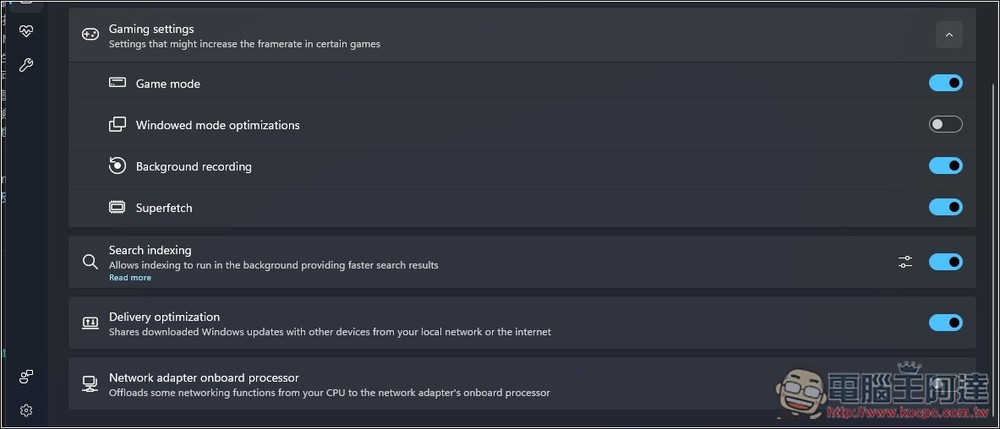The image size is (1000, 429).
Task: Click the Superfetch icon
Action: [117, 208]
